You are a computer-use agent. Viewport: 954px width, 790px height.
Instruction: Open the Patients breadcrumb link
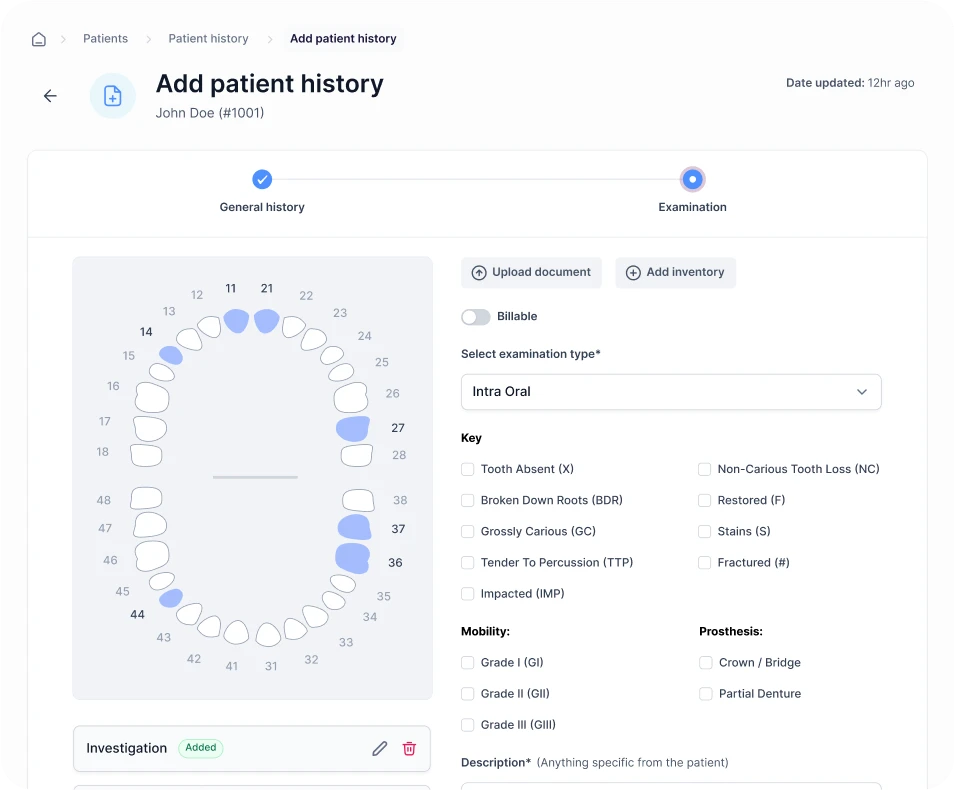coord(105,39)
